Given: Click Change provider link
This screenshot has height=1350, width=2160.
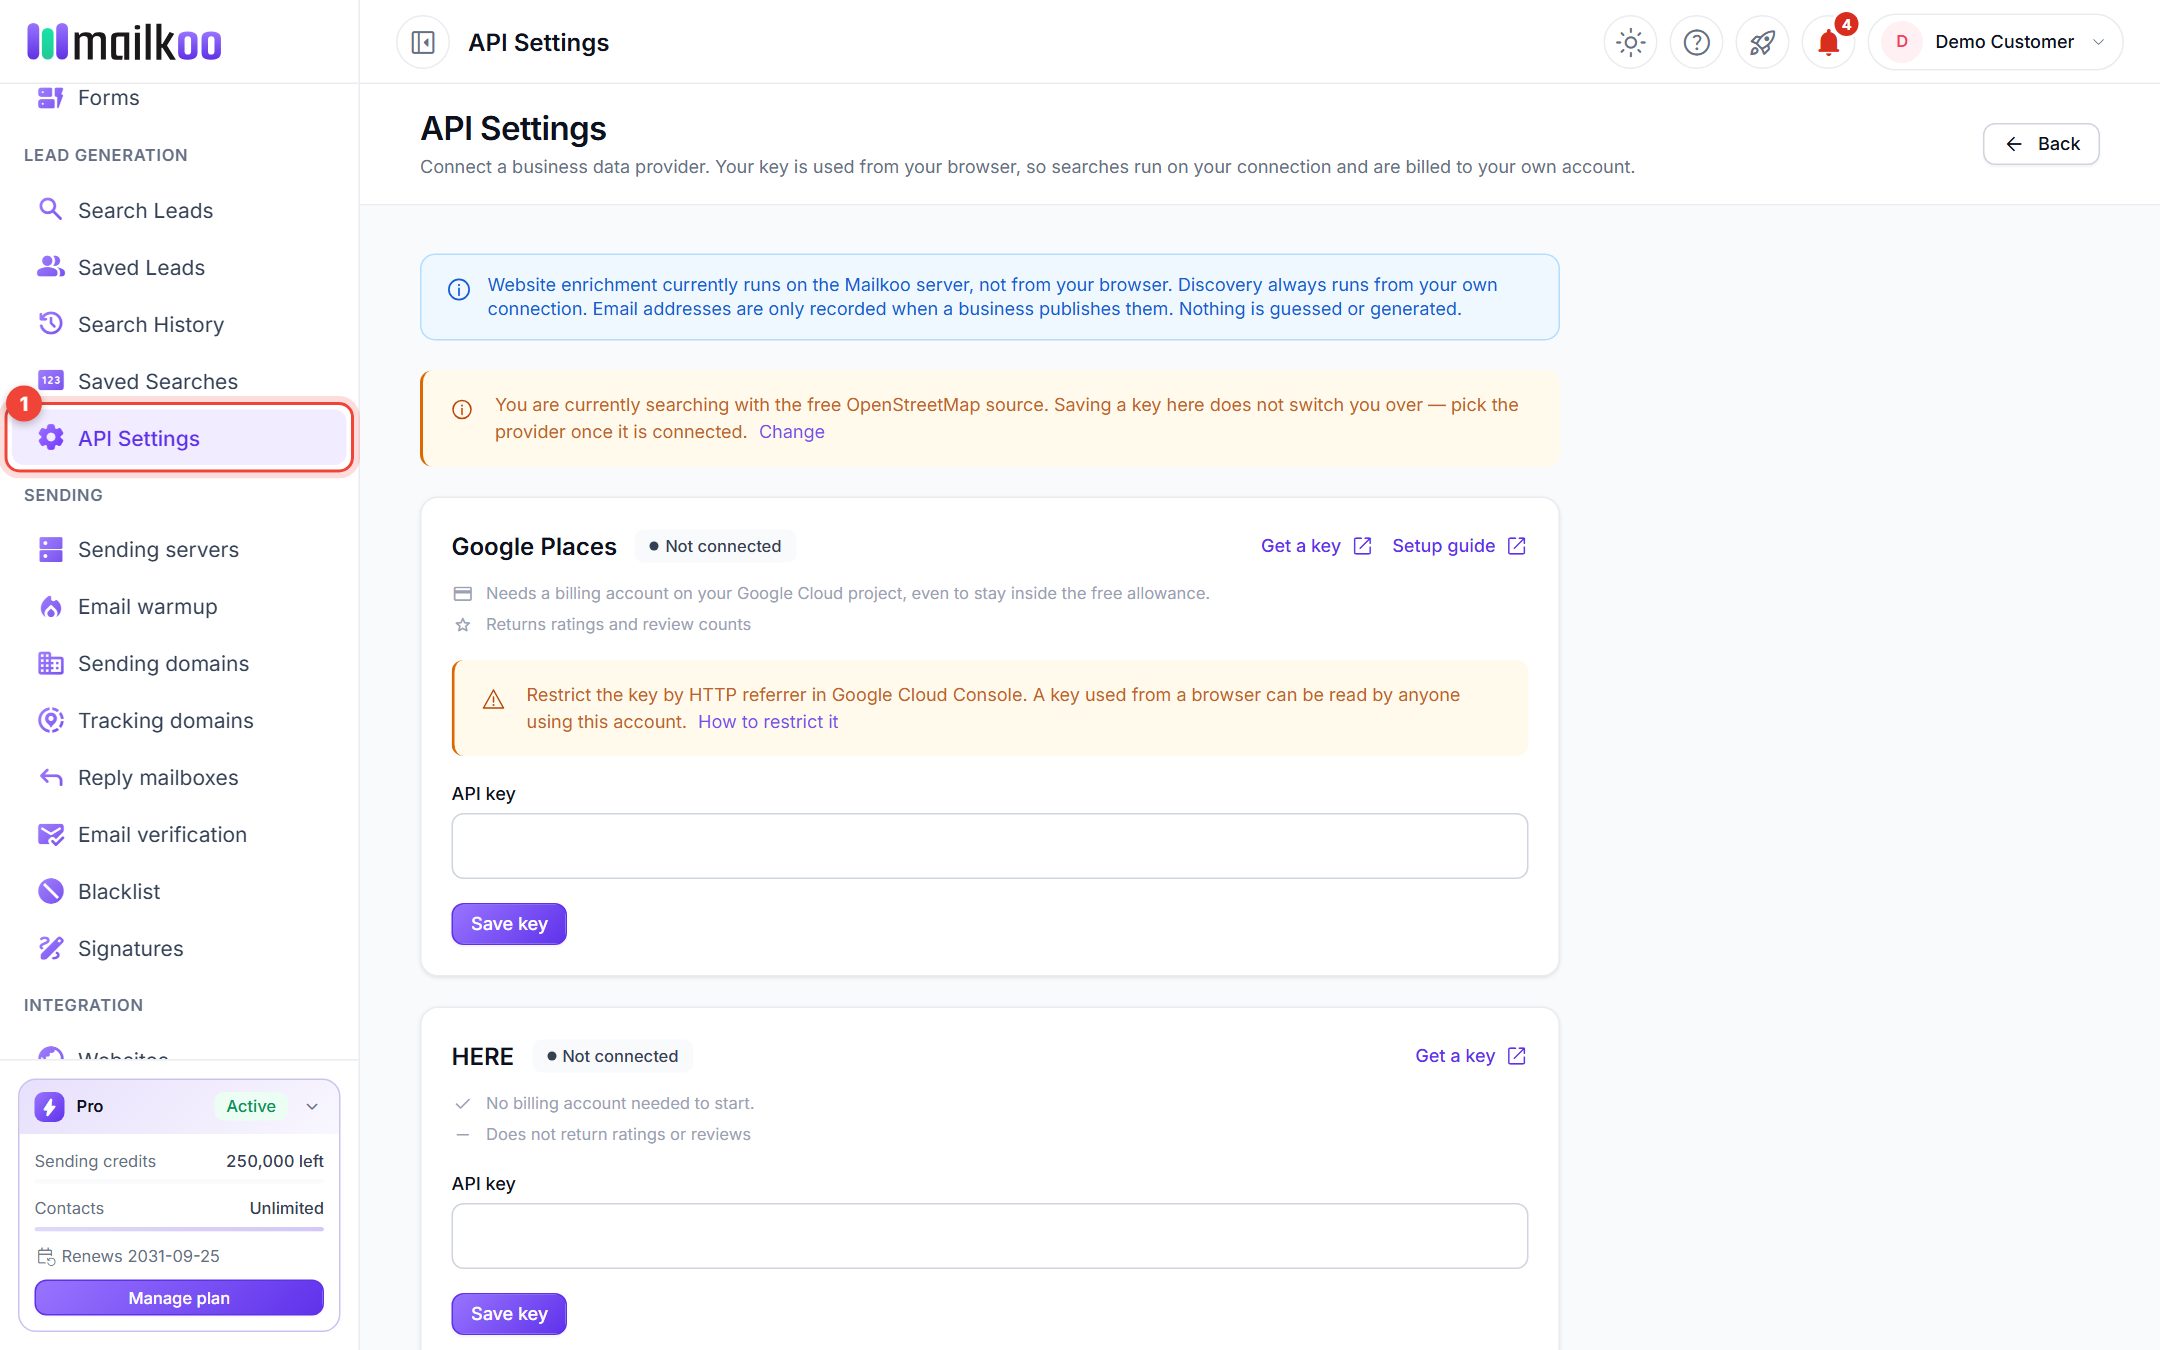Looking at the screenshot, I should (x=791, y=432).
